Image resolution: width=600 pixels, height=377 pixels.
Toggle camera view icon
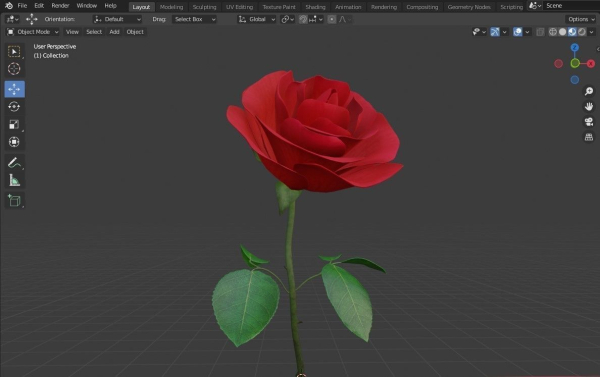(x=589, y=122)
